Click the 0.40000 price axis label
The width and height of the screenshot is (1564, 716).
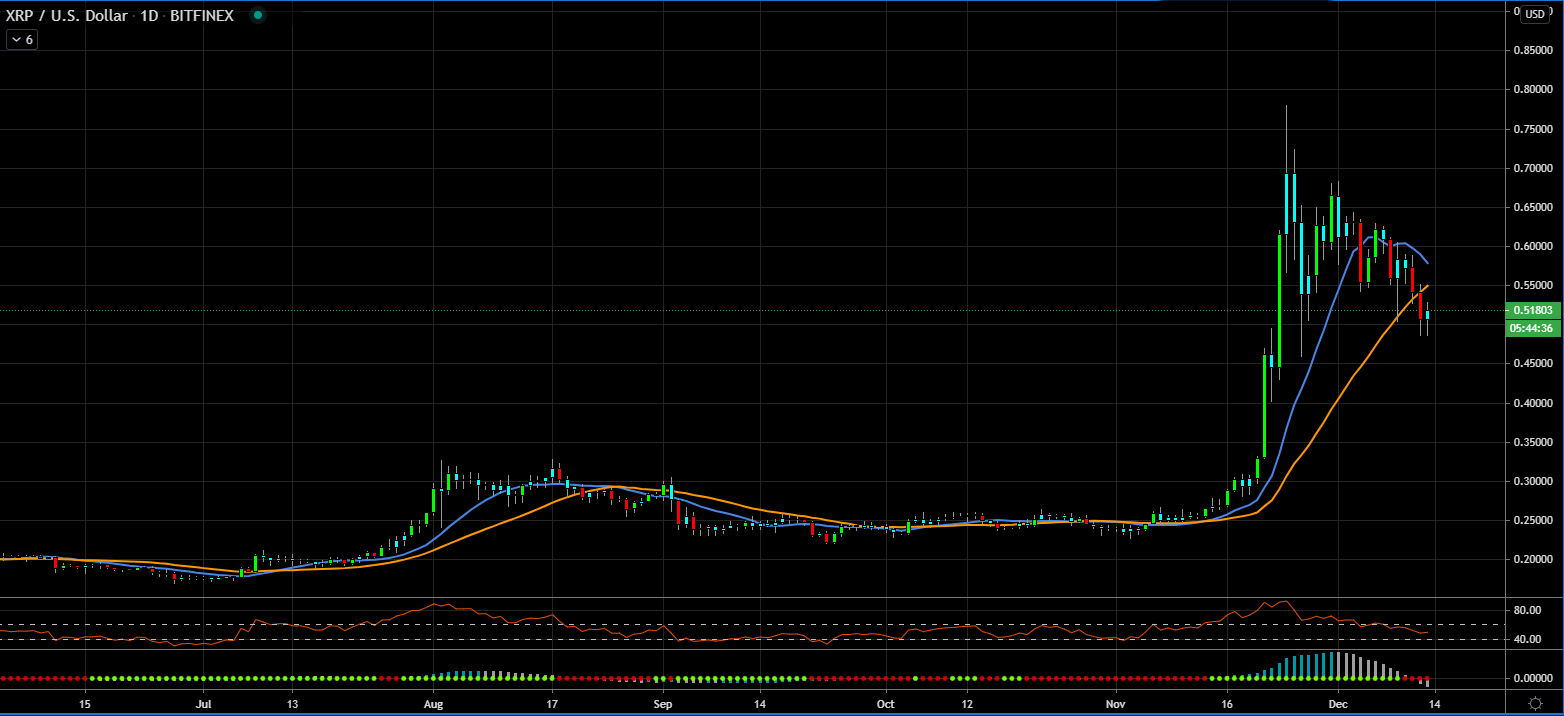1534,403
